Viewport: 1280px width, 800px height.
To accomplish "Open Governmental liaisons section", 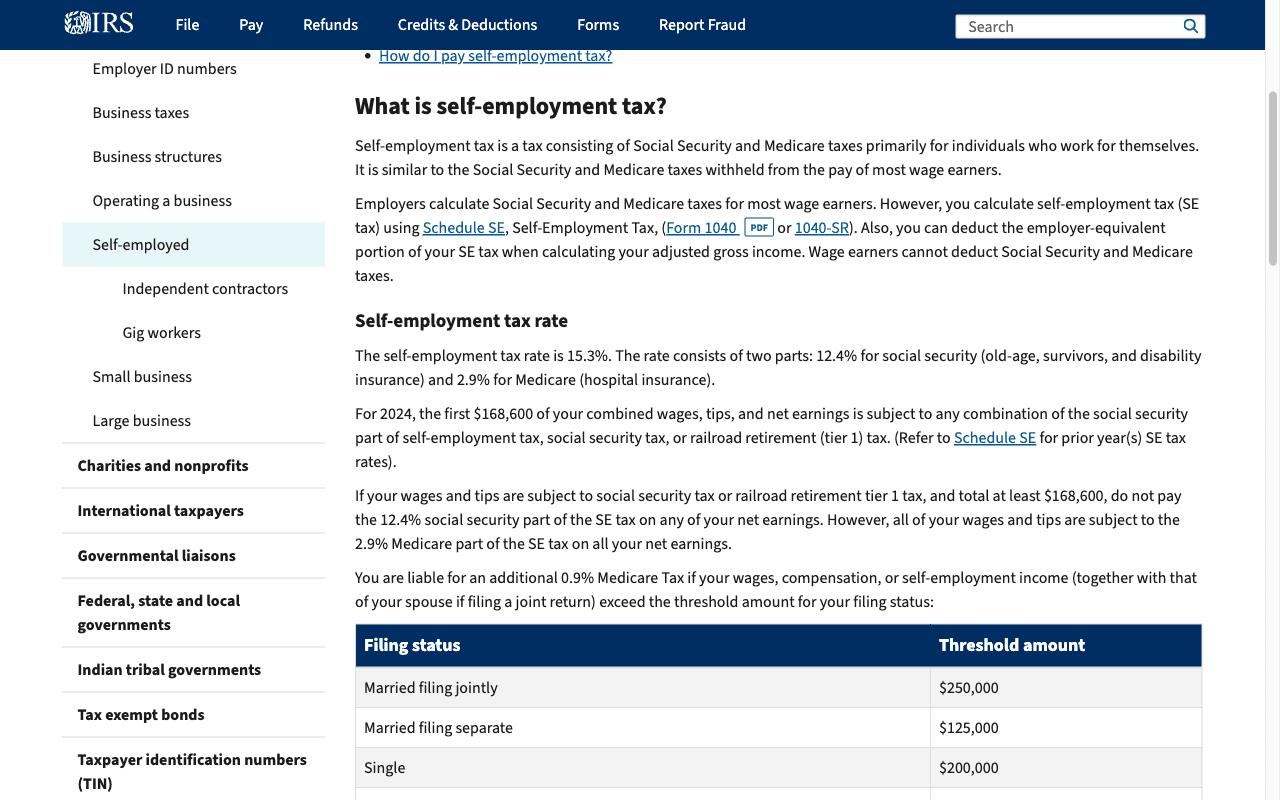I will [x=193, y=556].
